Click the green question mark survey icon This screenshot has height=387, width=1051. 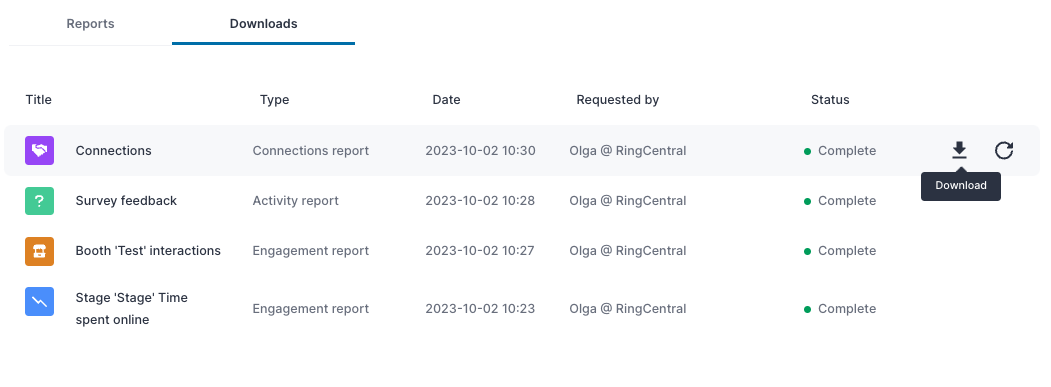(40, 201)
